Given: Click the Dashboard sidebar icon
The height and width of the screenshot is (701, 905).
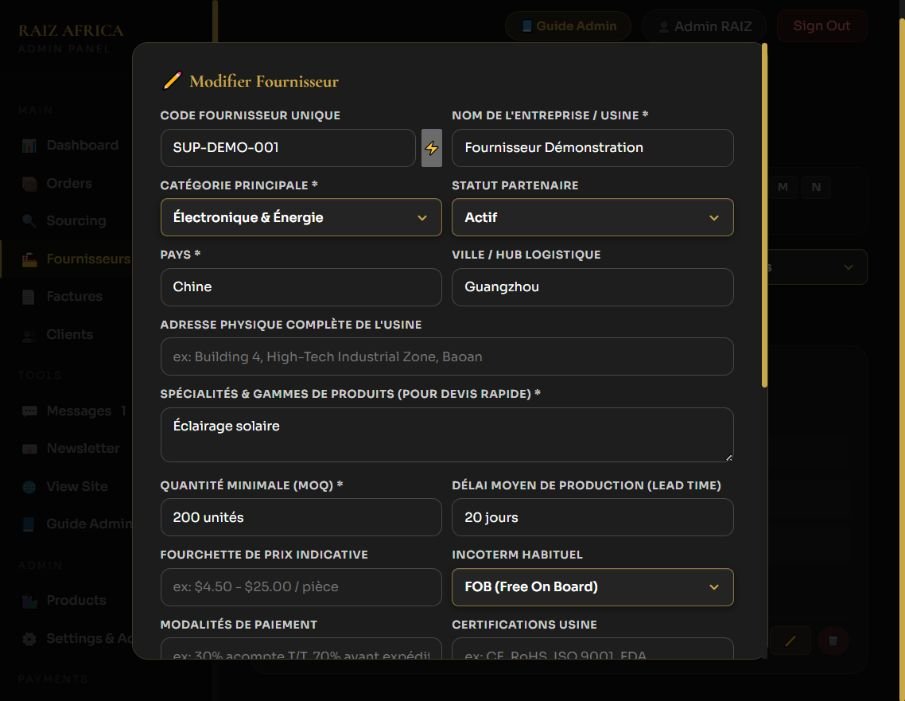Looking at the screenshot, I should click(29, 145).
